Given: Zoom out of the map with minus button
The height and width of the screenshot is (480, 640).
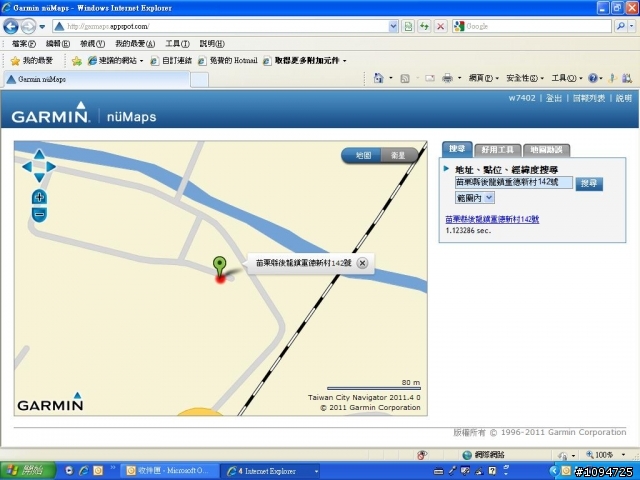Looking at the screenshot, I should [x=39, y=214].
